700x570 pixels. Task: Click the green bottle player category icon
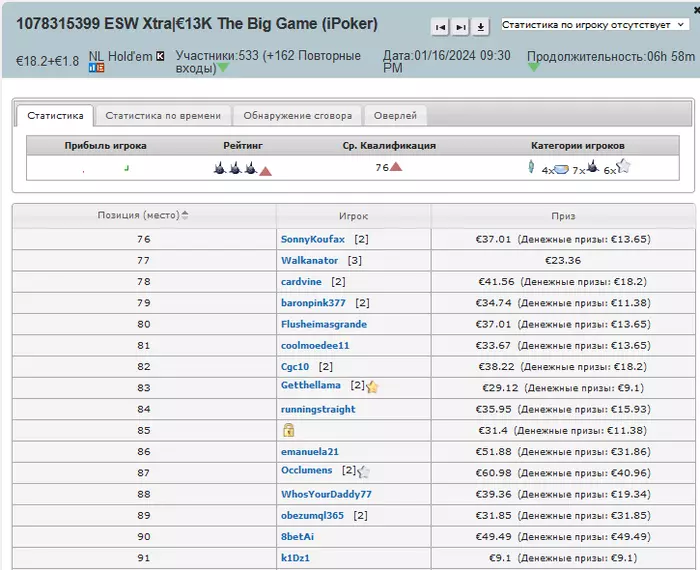tap(531, 166)
